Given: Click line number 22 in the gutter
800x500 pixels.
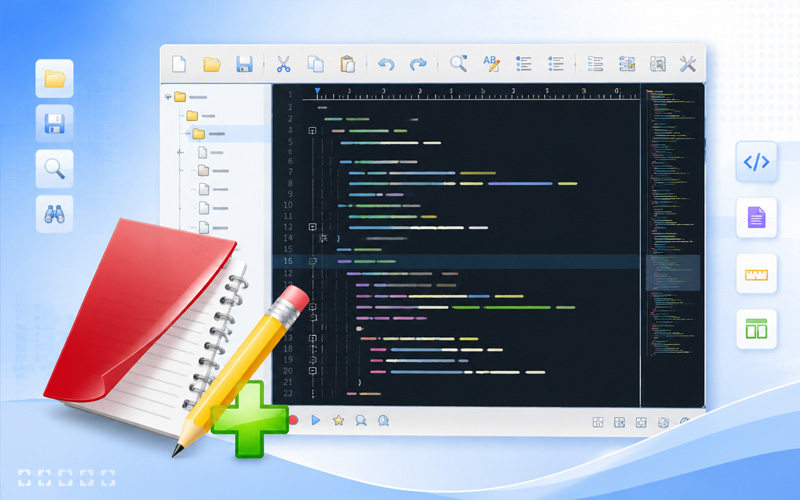Looking at the screenshot, I should (288, 393).
